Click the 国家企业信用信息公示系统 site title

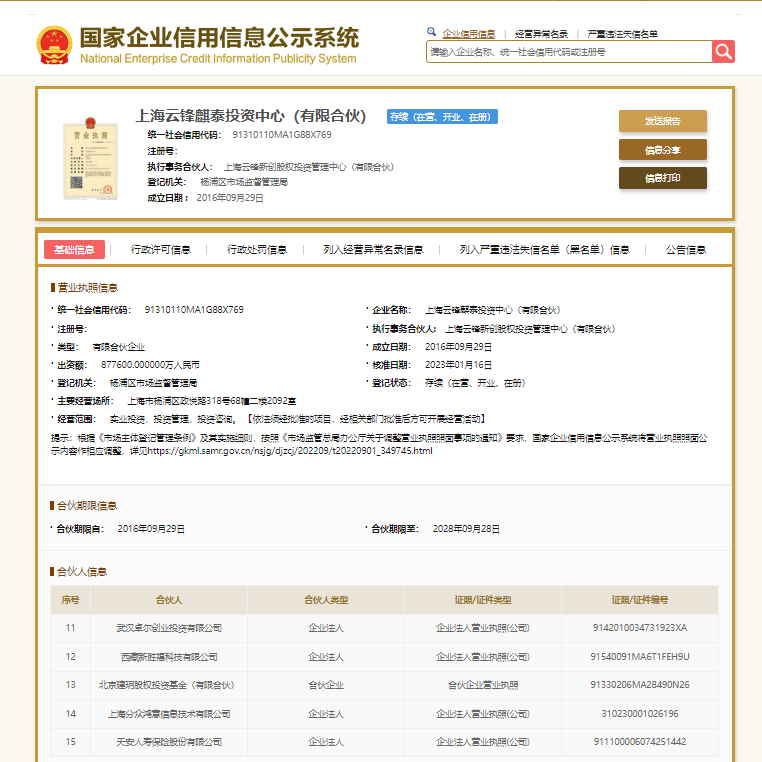(219, 38)
